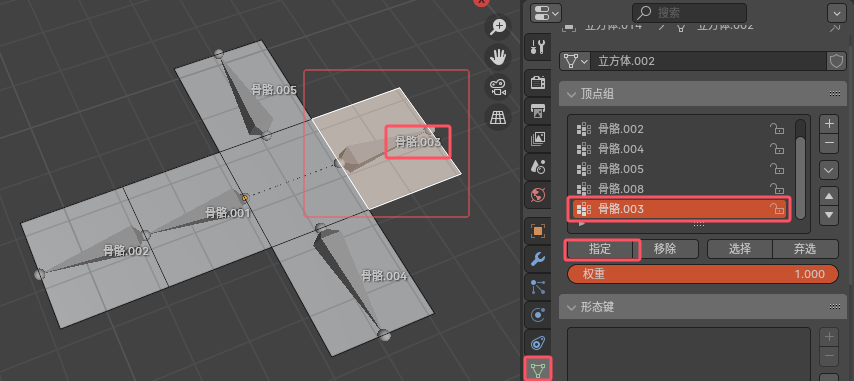Open the Tool properties tab (screwdriver and wrench)
Viewport: 854px width, 381px height.
[538, 47]
